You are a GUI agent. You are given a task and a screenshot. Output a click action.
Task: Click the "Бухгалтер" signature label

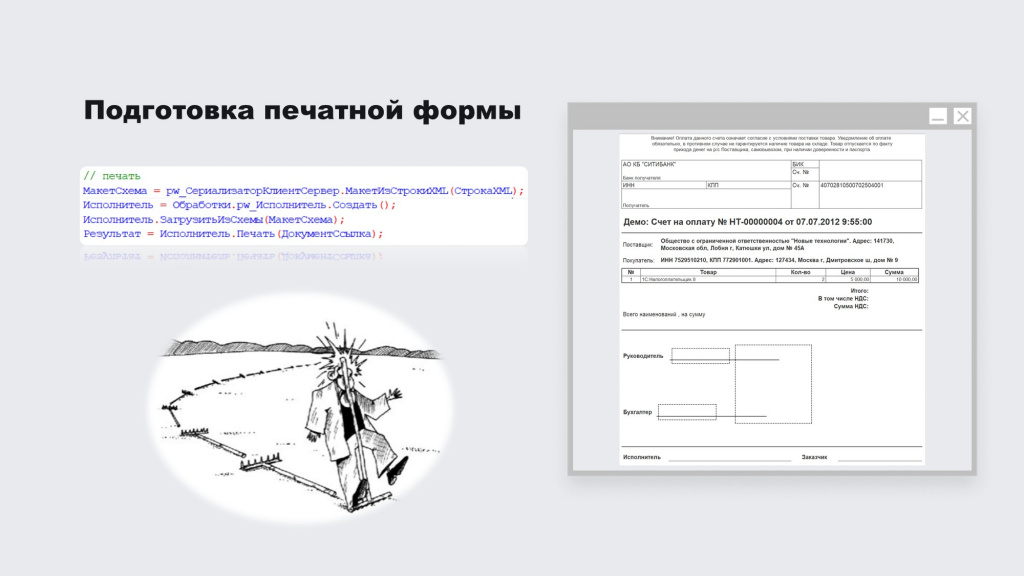click(637, 412)
